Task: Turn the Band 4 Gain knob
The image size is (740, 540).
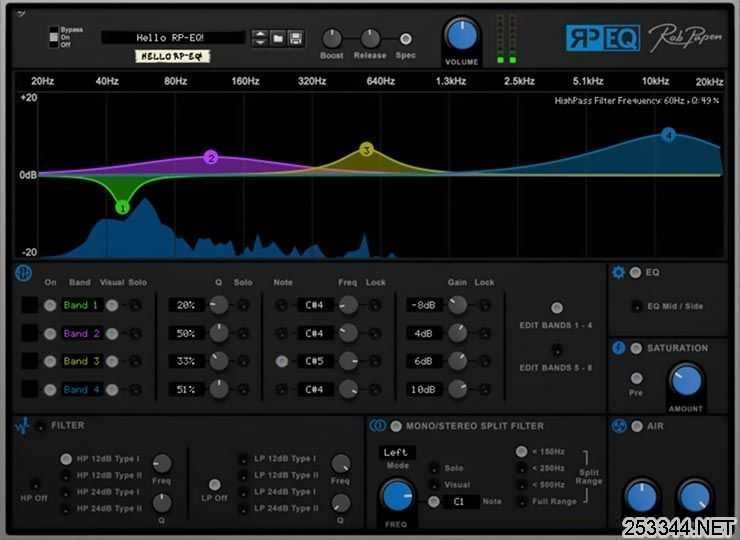Action: click(x=457, y=389)
